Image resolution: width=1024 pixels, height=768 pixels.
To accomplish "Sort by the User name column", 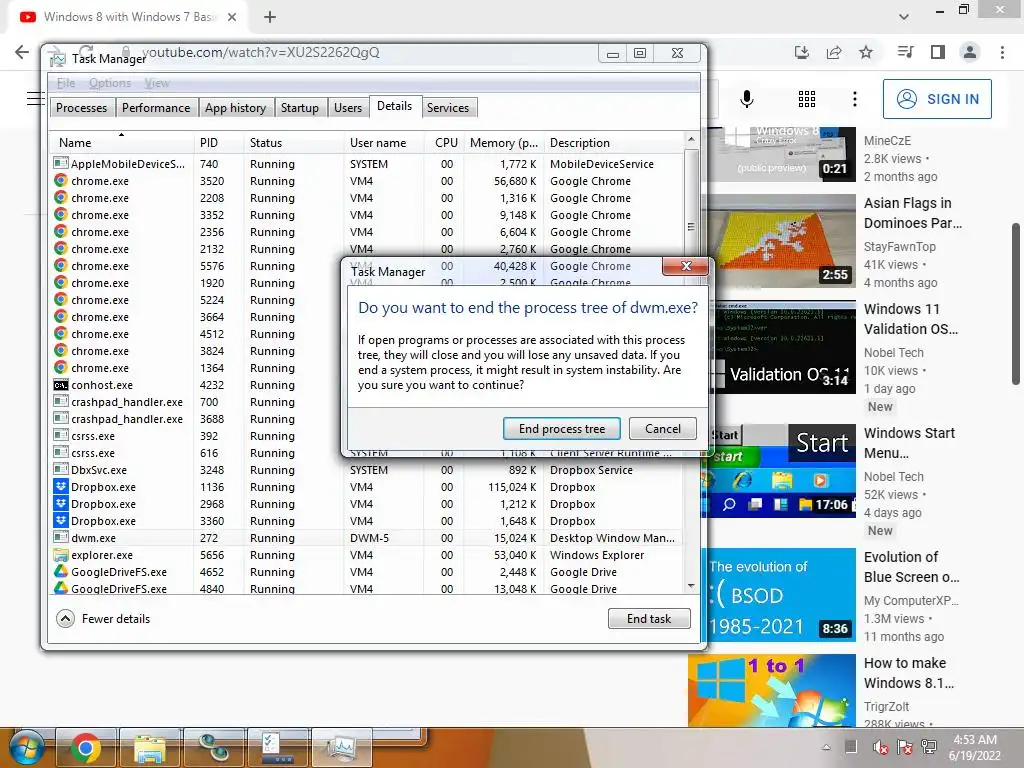I will 383,142.
